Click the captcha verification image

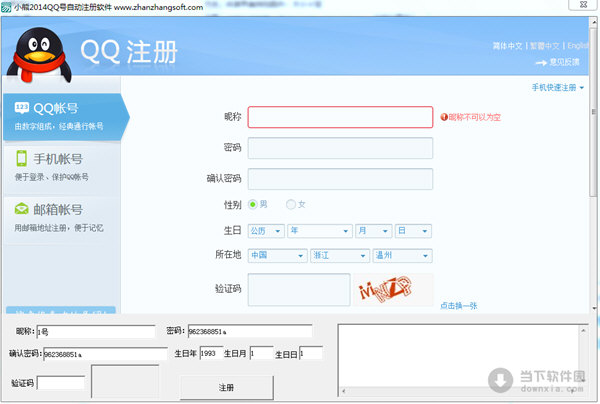[x=394, y=289]
